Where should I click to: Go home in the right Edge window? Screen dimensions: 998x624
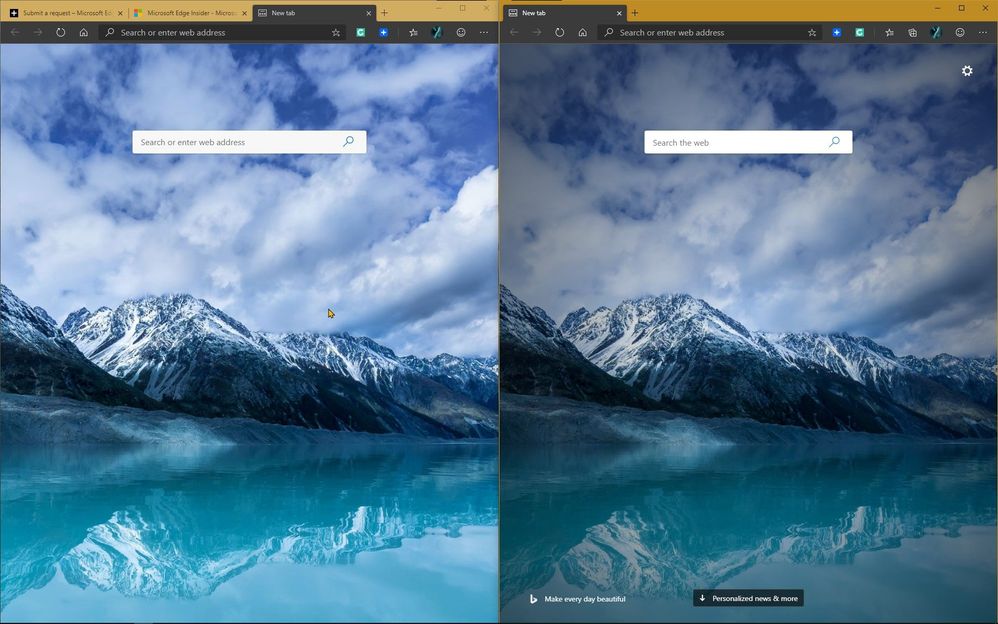click(582, 32)
